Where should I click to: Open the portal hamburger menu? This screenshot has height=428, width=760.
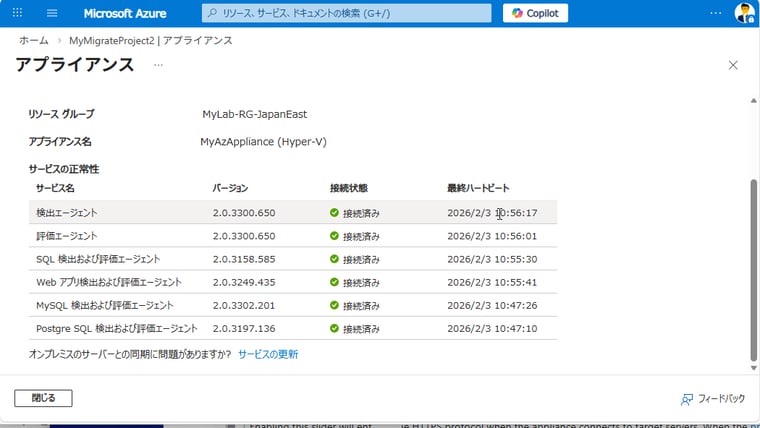[x=52, y=13]
